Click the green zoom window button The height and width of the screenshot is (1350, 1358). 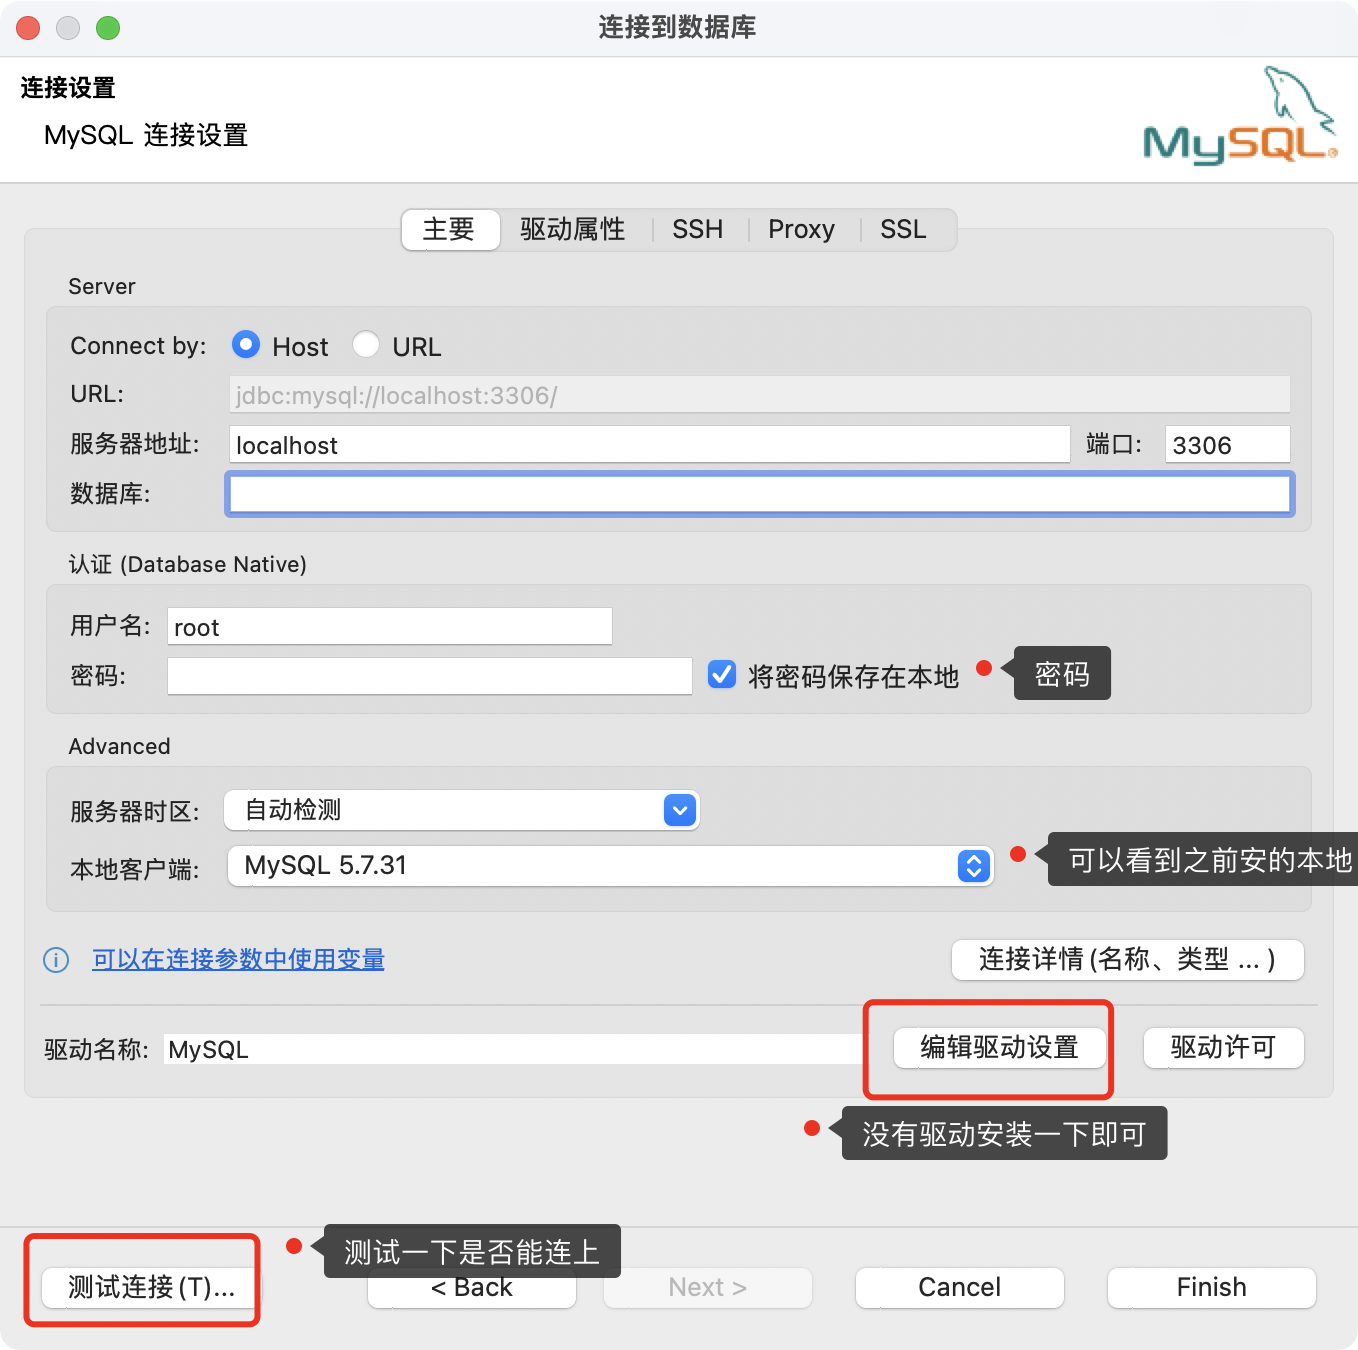coord(108,28)
